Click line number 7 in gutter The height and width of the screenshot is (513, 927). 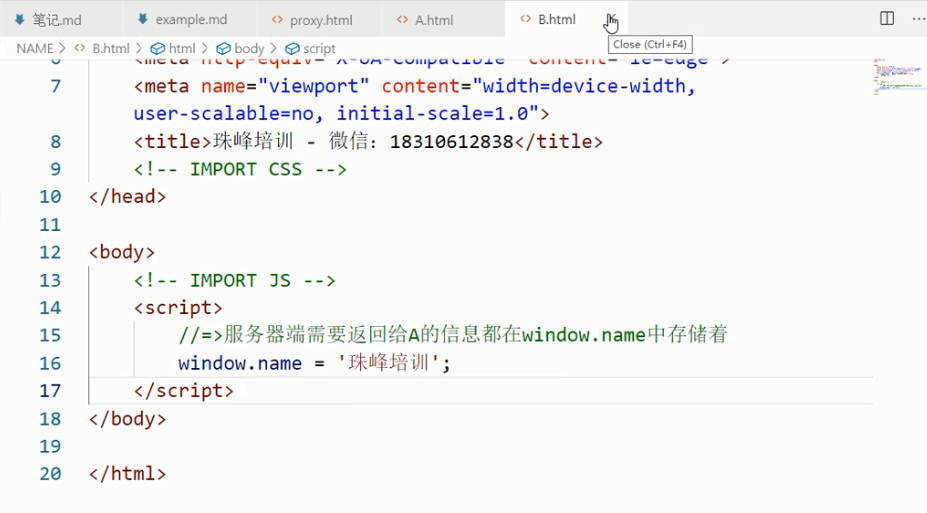(x=56, y=86)
